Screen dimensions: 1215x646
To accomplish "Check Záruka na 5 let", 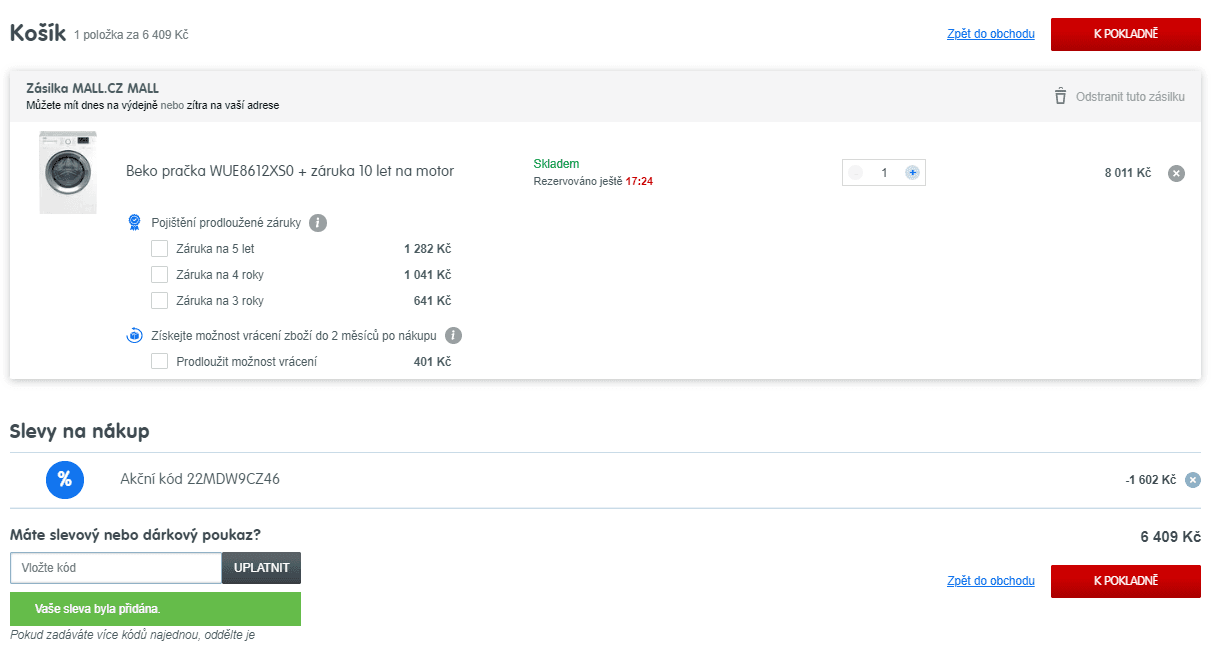I will pyautogui.click(x=159, y=249).
